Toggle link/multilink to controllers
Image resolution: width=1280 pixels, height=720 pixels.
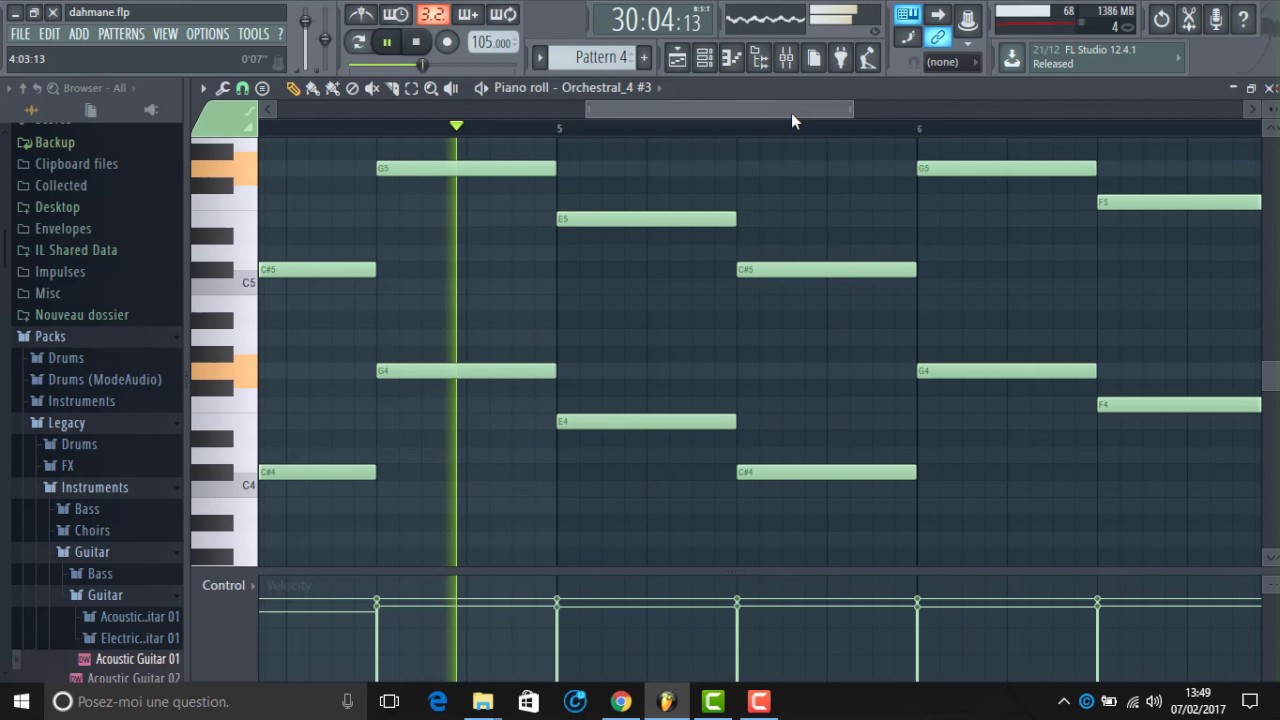938,38
